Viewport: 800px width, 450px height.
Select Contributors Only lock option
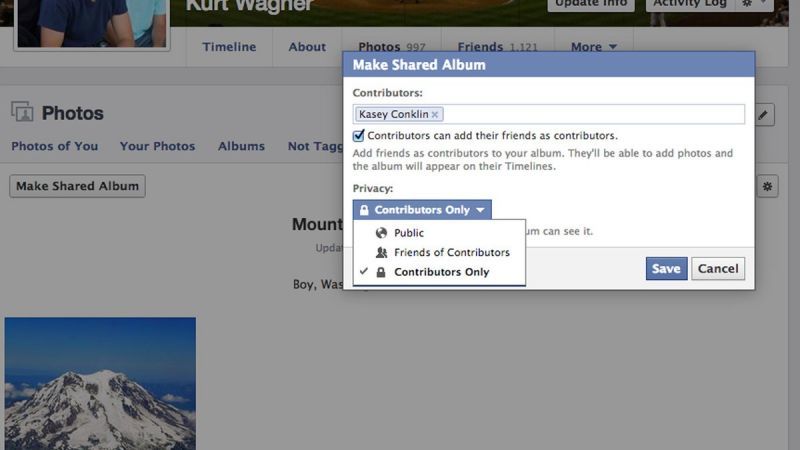(439, 272)
